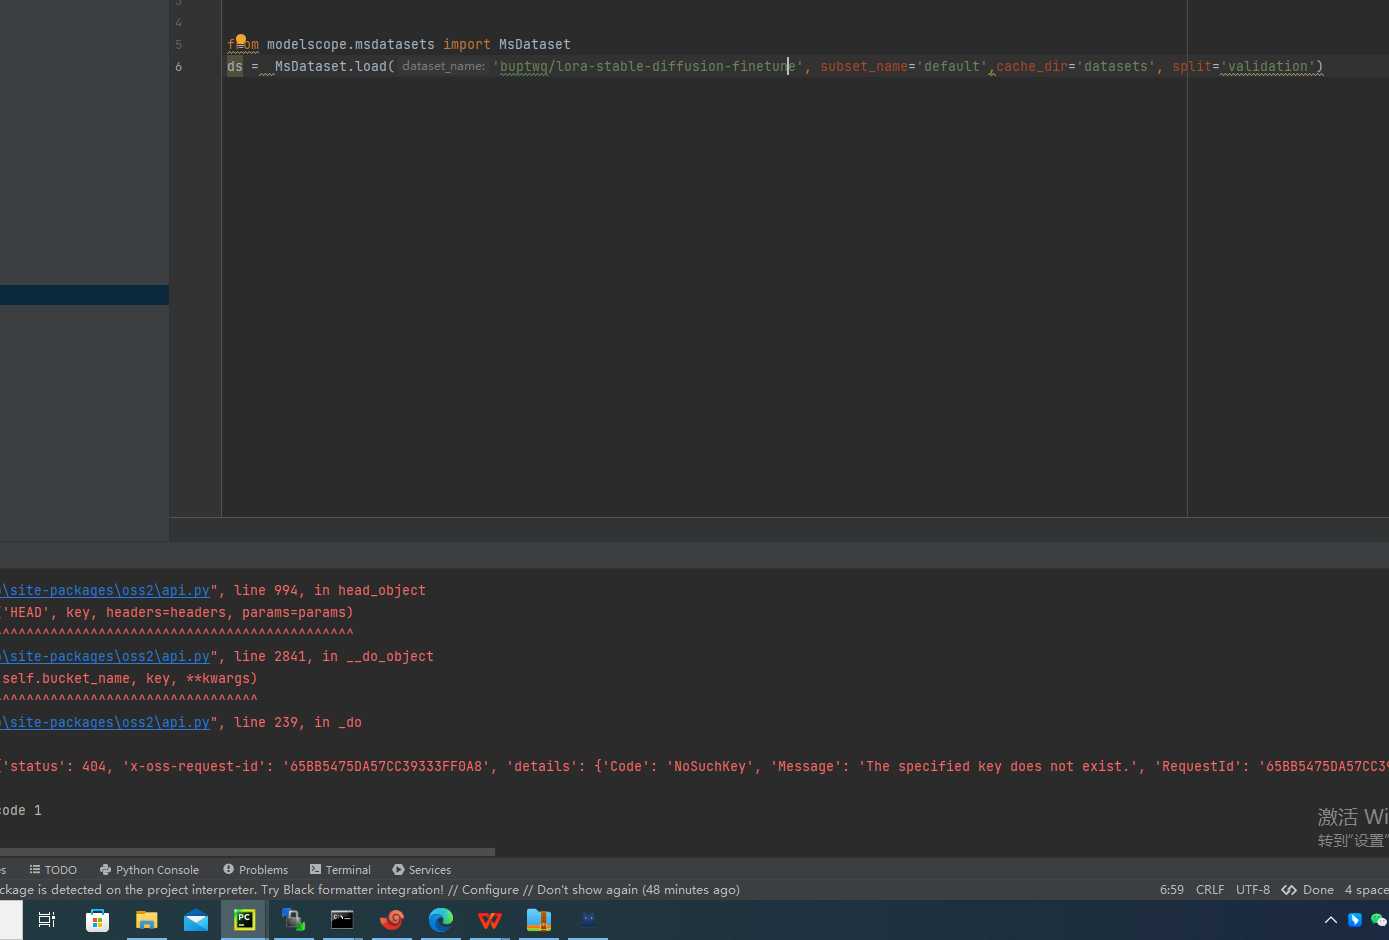This screenshot has height=940, width=1389.
Task: Open the Python Console tab
Action: pos(149,870)
